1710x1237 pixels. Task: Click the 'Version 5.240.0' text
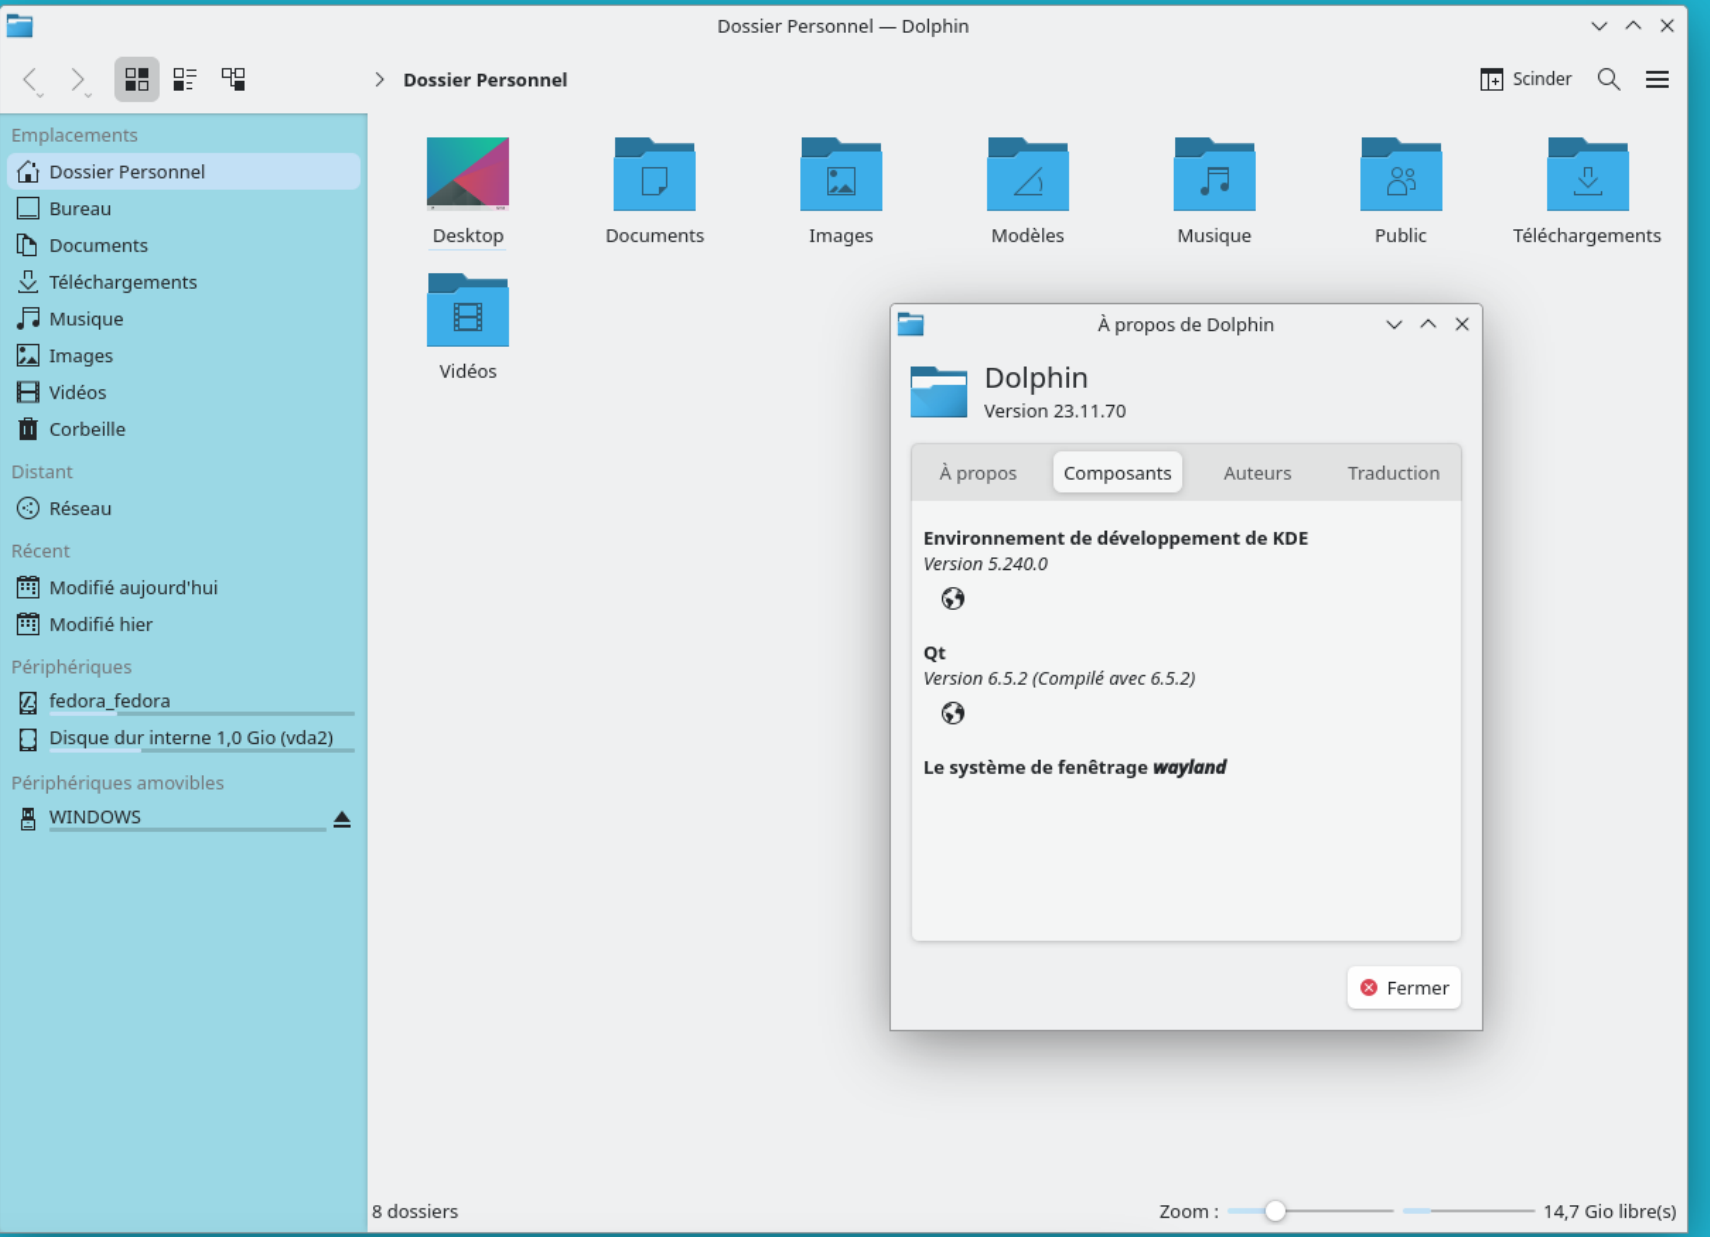pyautogui.click(x=986, y=564)
